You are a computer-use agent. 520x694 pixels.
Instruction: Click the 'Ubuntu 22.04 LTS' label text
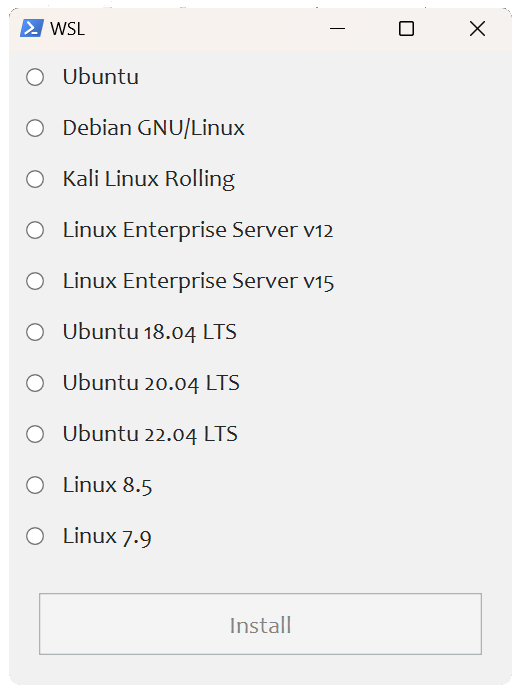point(150,434)
